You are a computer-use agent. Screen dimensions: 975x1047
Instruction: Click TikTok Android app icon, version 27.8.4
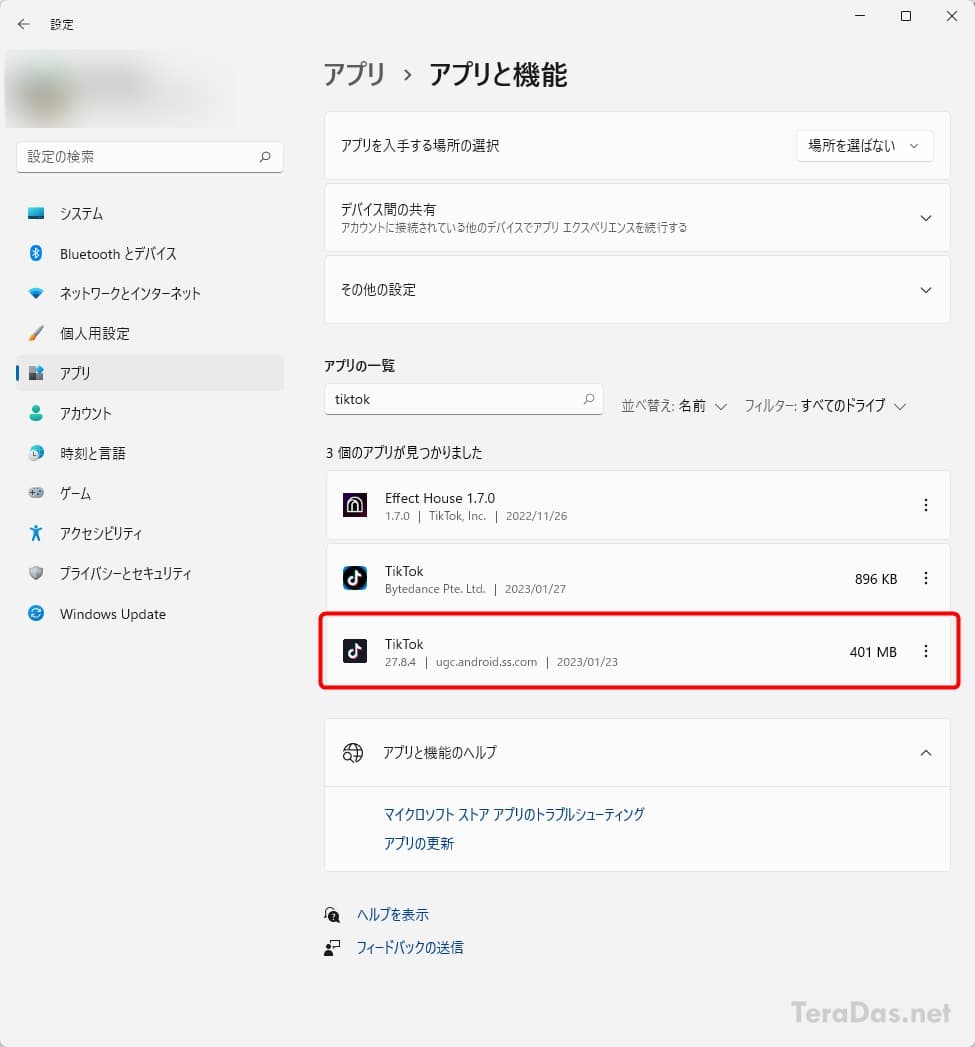[x=355, y=651]
